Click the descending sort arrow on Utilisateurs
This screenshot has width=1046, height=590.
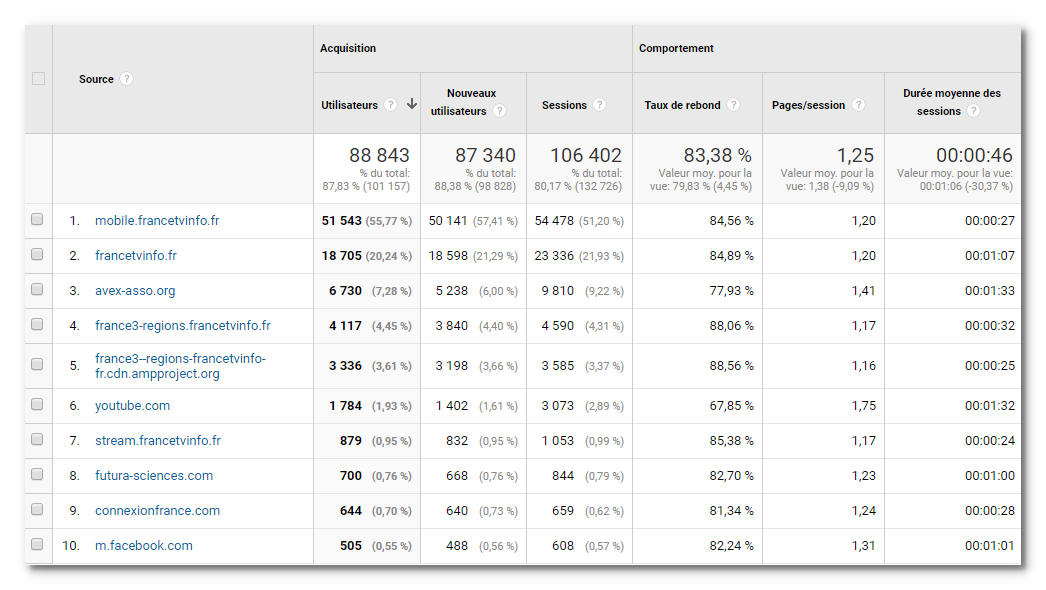coord(412,103)
